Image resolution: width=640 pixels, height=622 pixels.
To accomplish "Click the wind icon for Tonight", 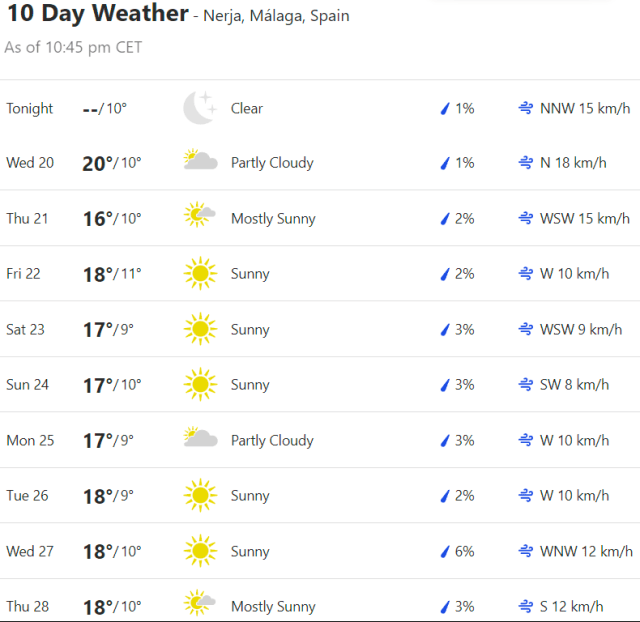I will (x=525, y=108).
